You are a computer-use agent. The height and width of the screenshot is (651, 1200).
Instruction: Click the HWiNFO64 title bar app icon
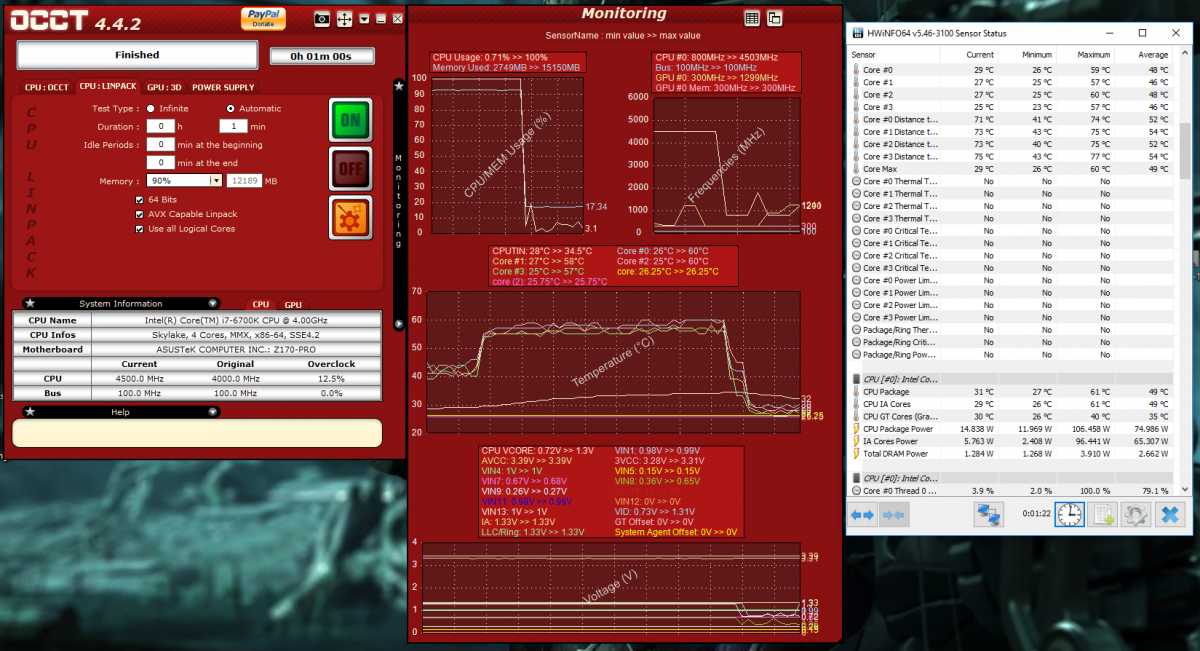point(857,33)
